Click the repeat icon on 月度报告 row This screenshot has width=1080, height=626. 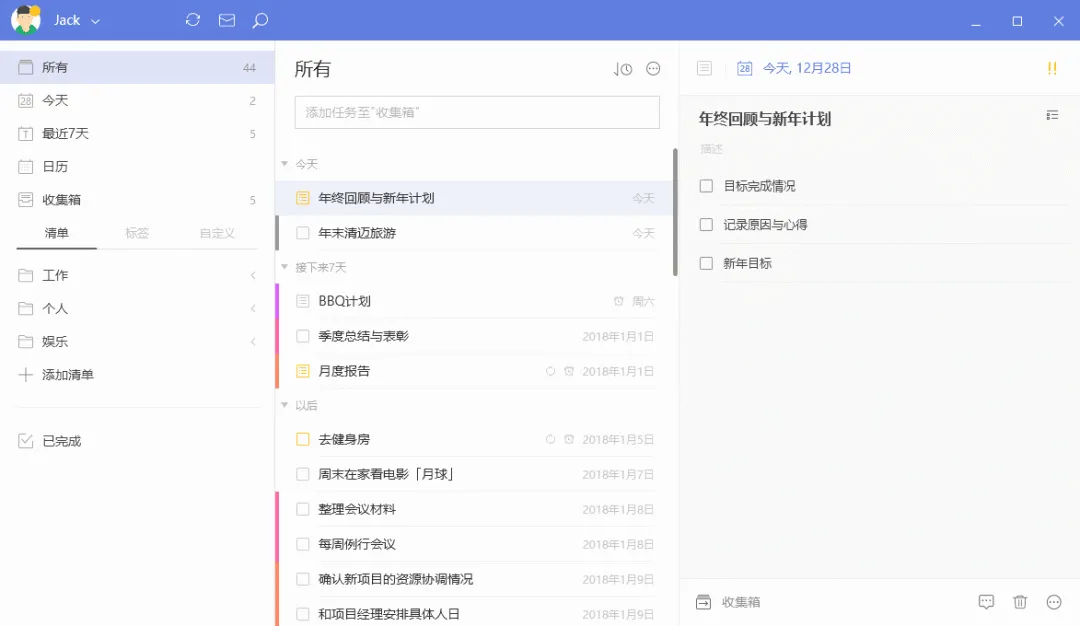(550, 371)
